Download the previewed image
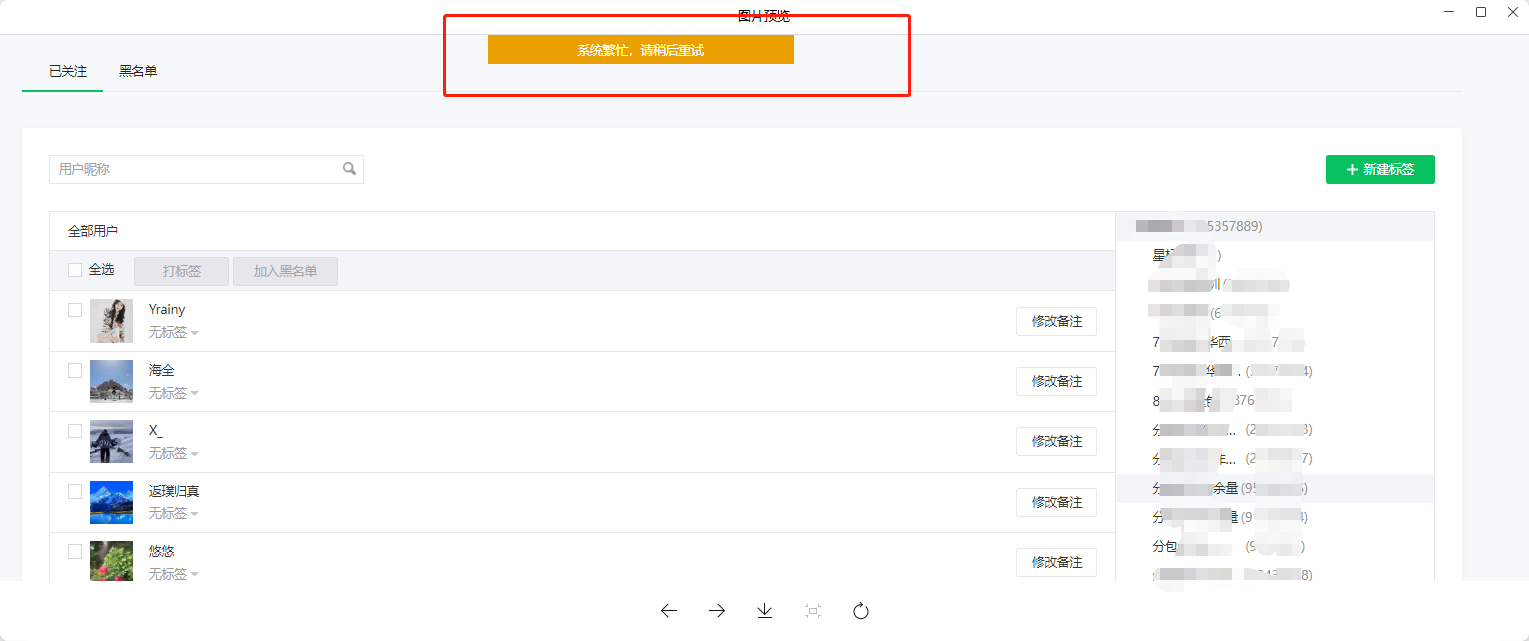The image size is (1529, 641). tap(764, 611)
